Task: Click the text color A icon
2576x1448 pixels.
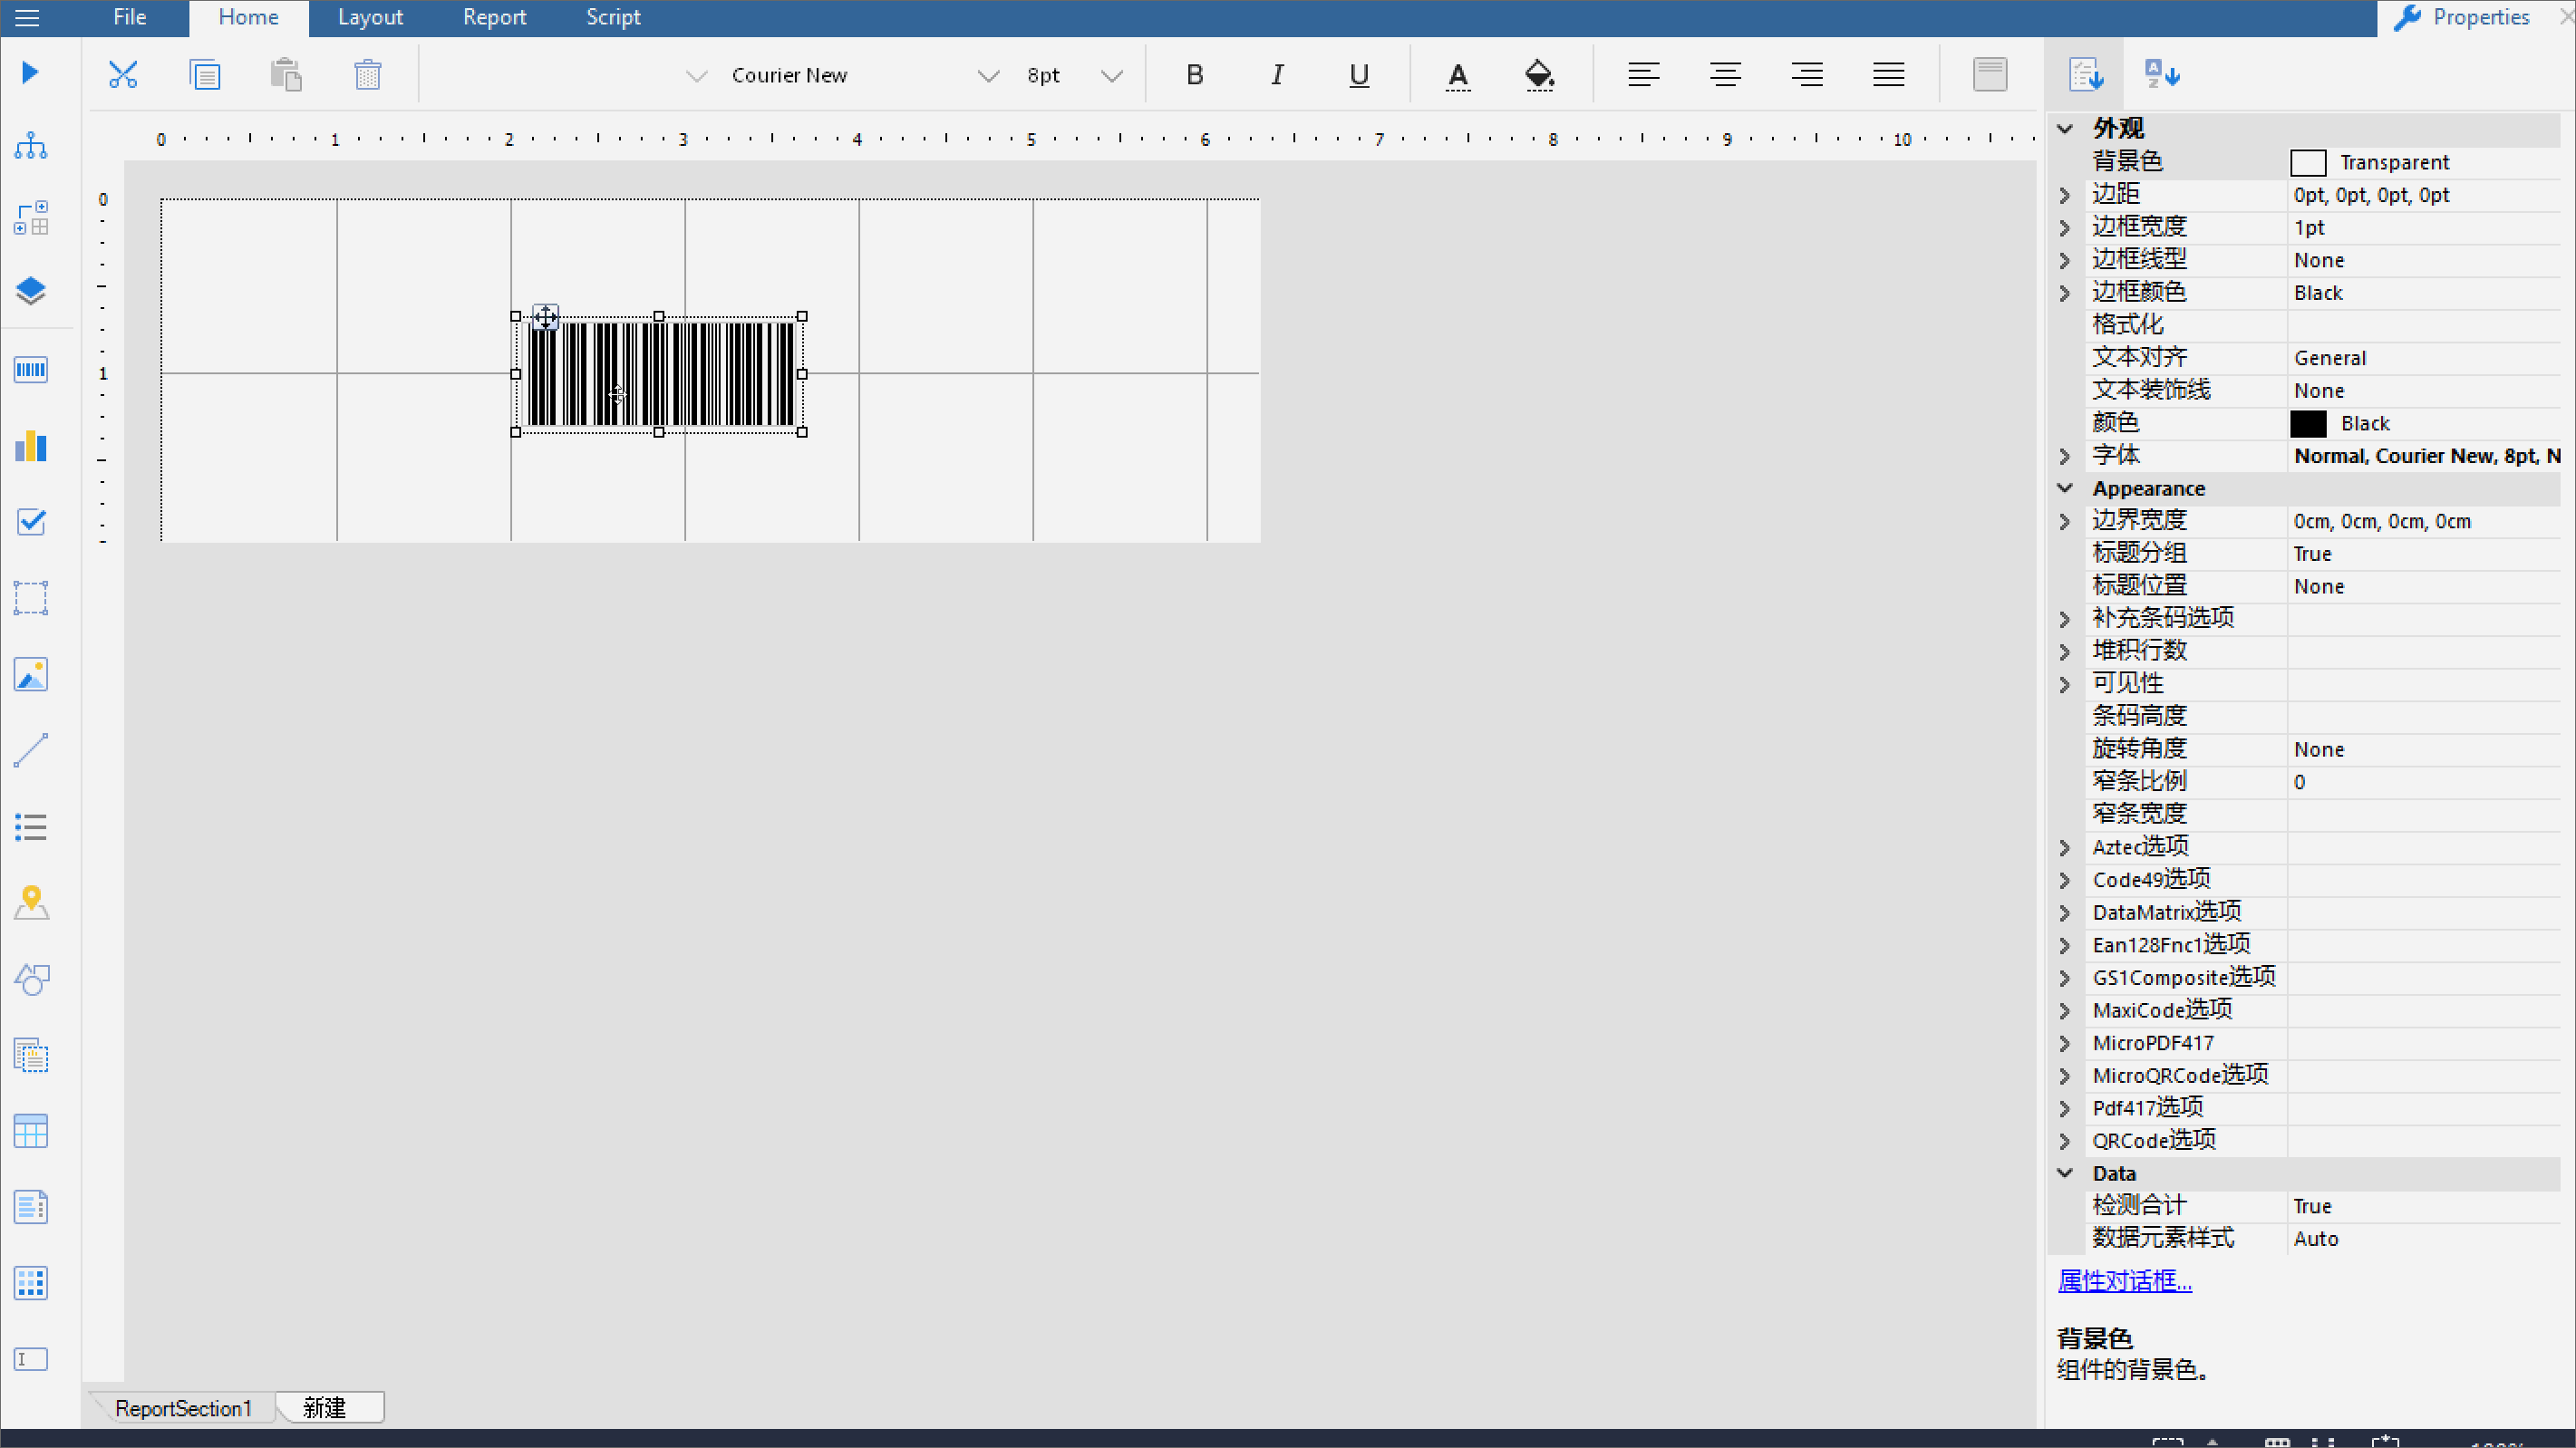Action: point(1458,75)
